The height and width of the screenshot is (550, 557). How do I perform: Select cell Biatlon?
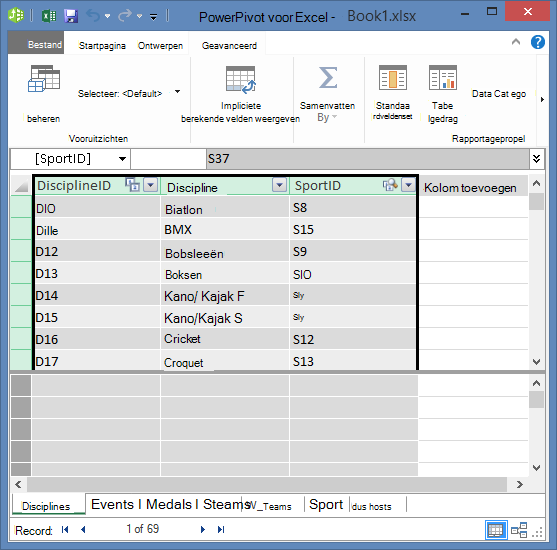click(x=225, y=207)
